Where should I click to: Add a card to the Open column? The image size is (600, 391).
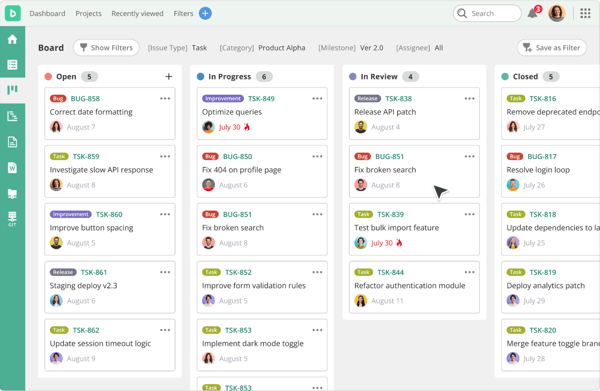click(x=168, y=77)
